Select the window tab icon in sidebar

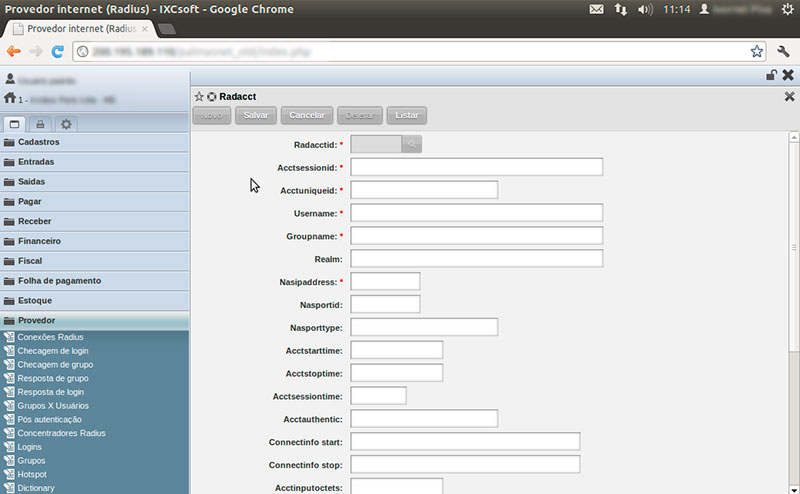pyautogui.click(x=14, y=124)
